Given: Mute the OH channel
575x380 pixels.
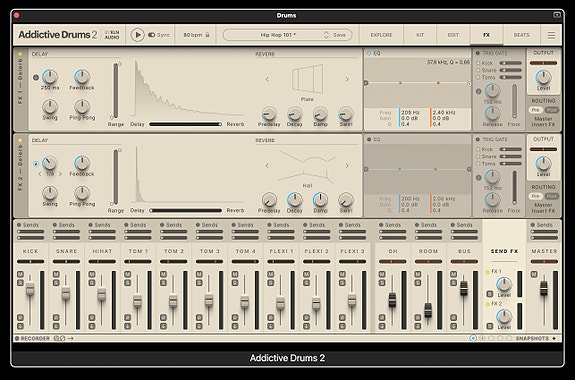Looking at the screenshot, I should [x=382, y=274].
